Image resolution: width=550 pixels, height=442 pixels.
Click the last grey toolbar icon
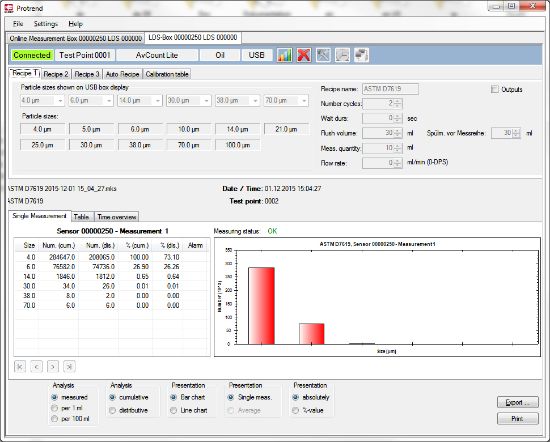coord(361,55)
